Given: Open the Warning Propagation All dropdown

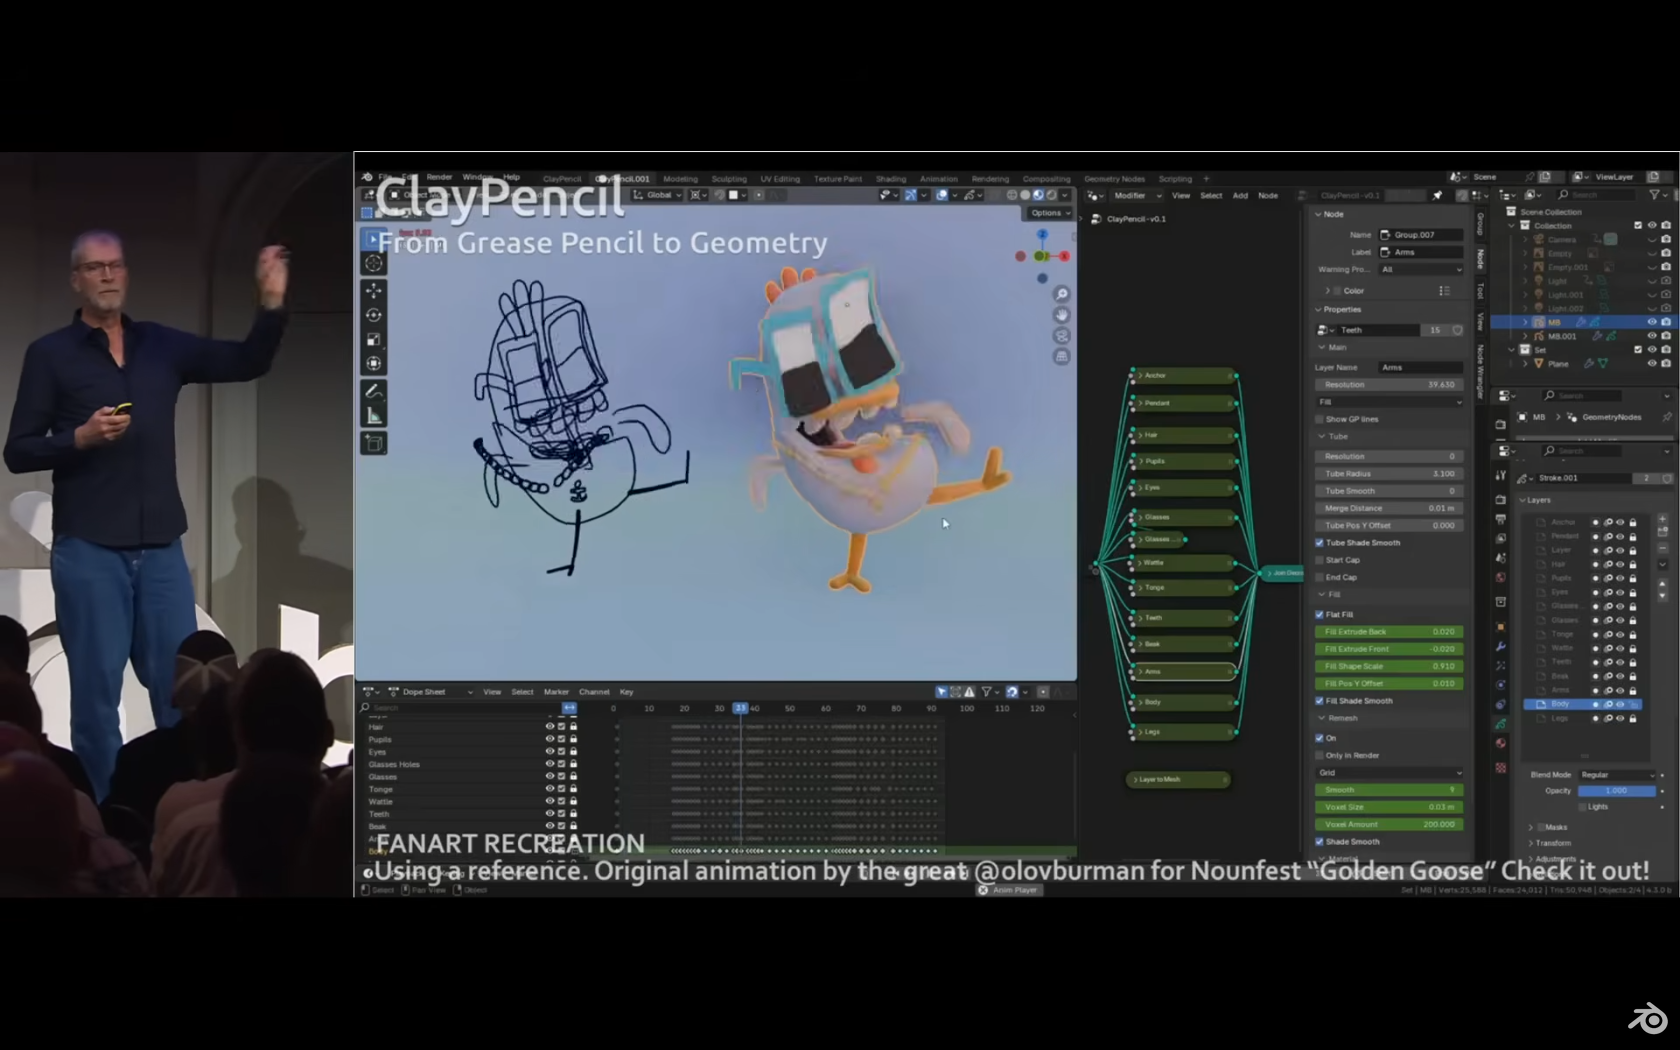Looking at the screenshot, I should coord(1421,269).
